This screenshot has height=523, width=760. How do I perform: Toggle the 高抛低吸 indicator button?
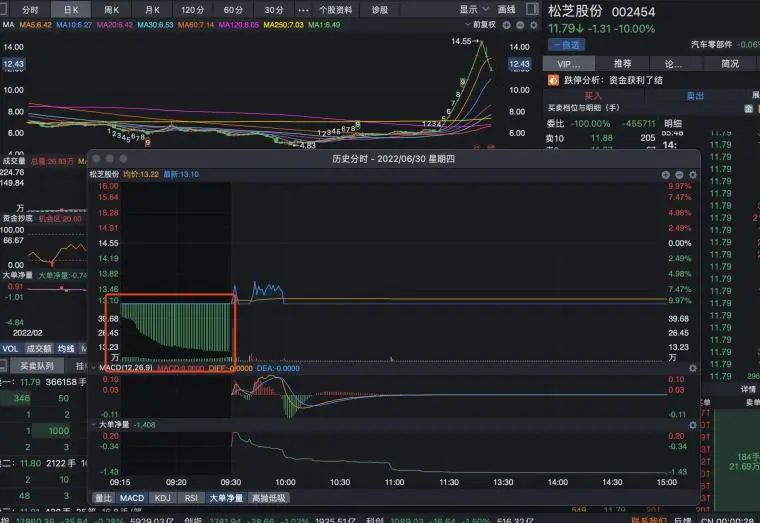tap(269, 498)
